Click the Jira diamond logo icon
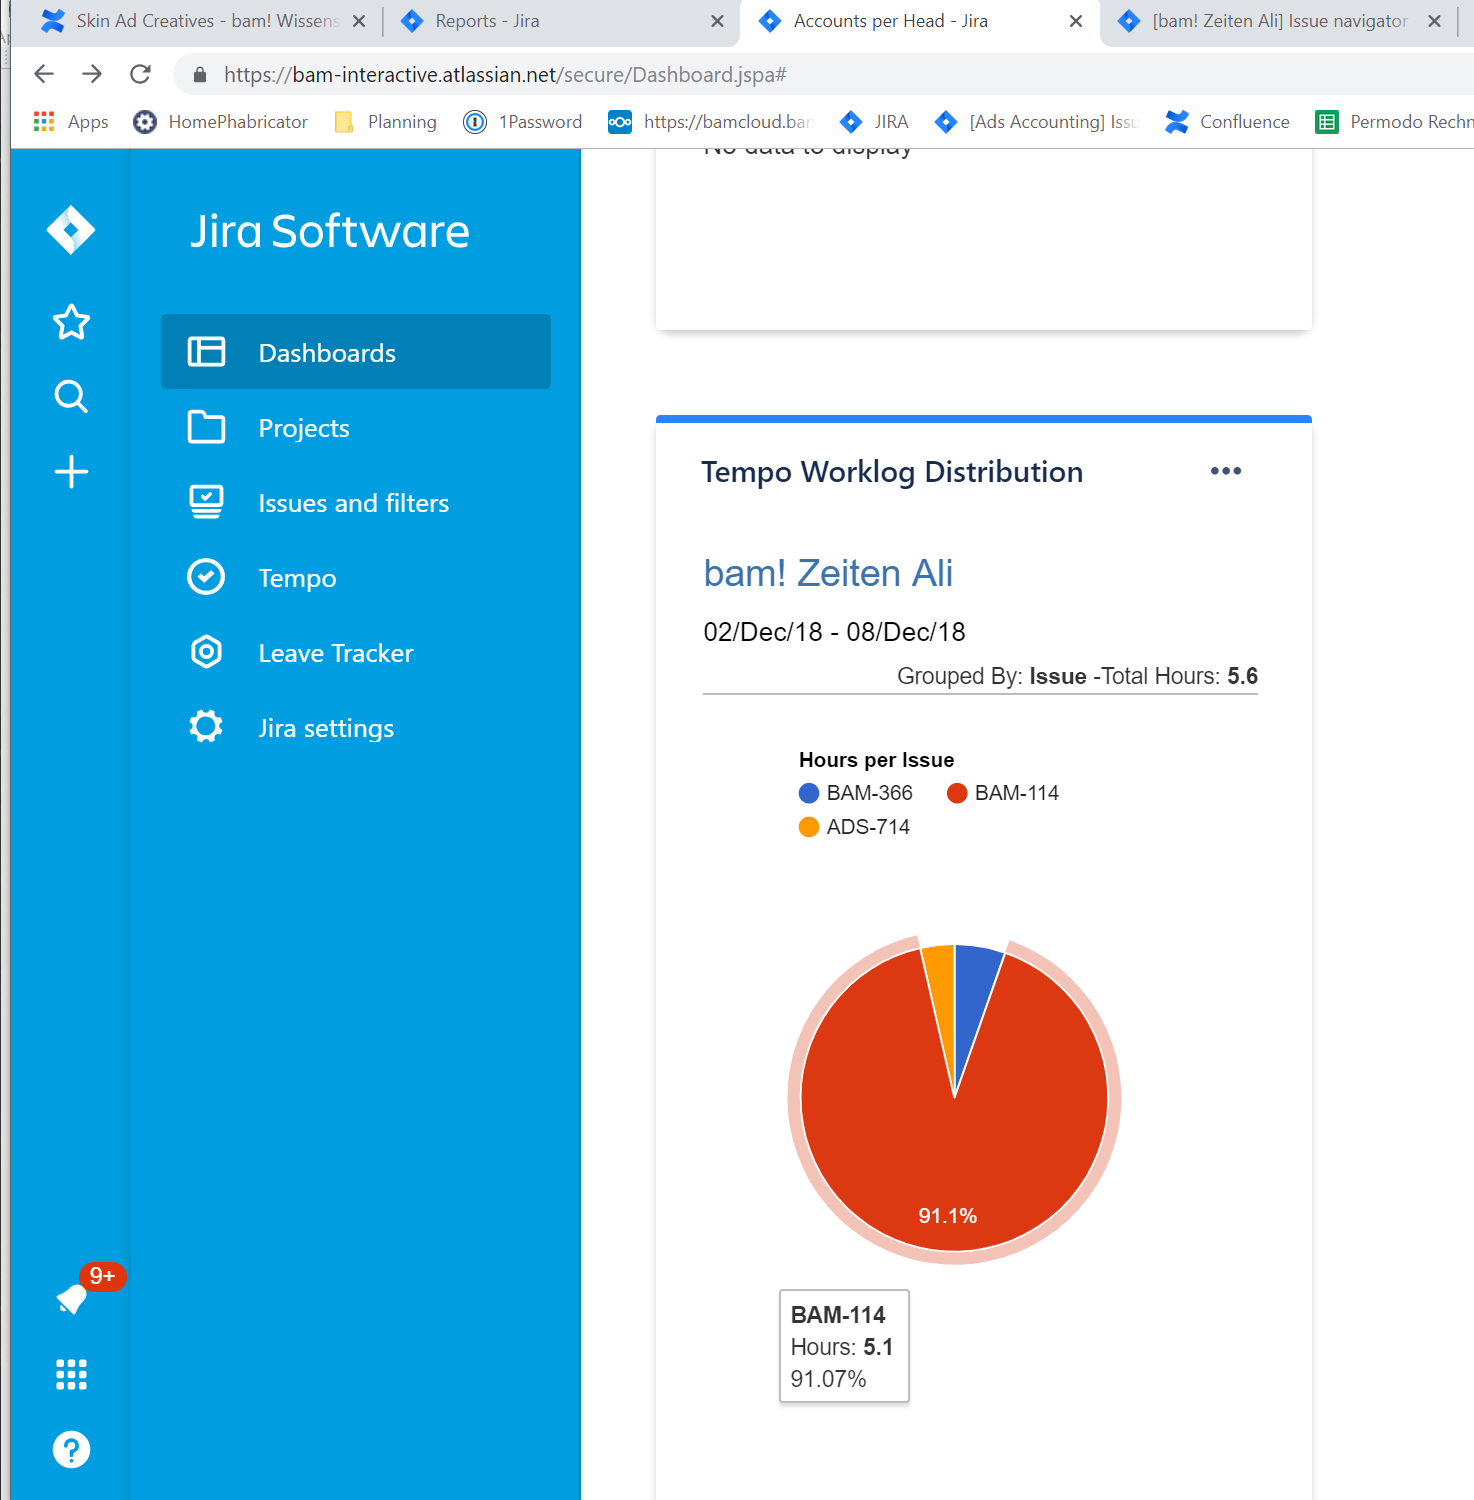1474x1500 pixels. [x=71, y=231]
